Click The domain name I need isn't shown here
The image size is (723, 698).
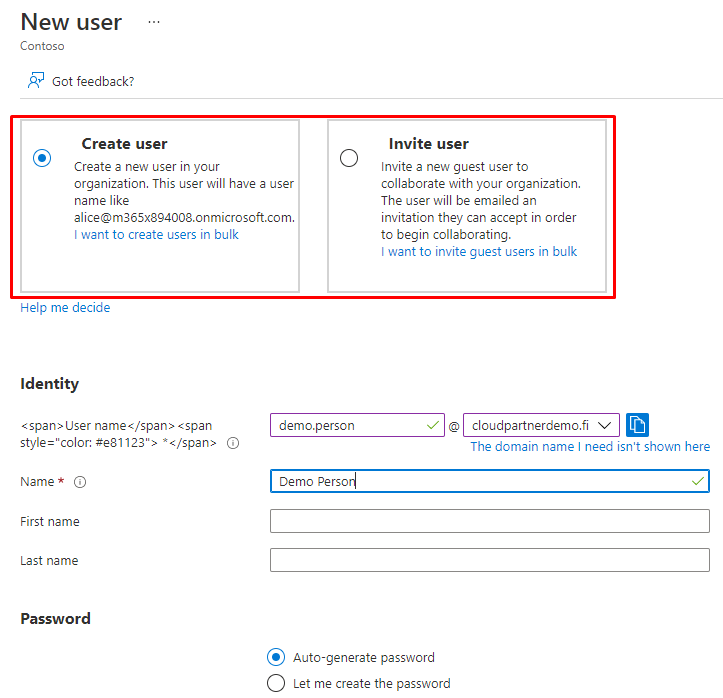(x=590, y=447)
